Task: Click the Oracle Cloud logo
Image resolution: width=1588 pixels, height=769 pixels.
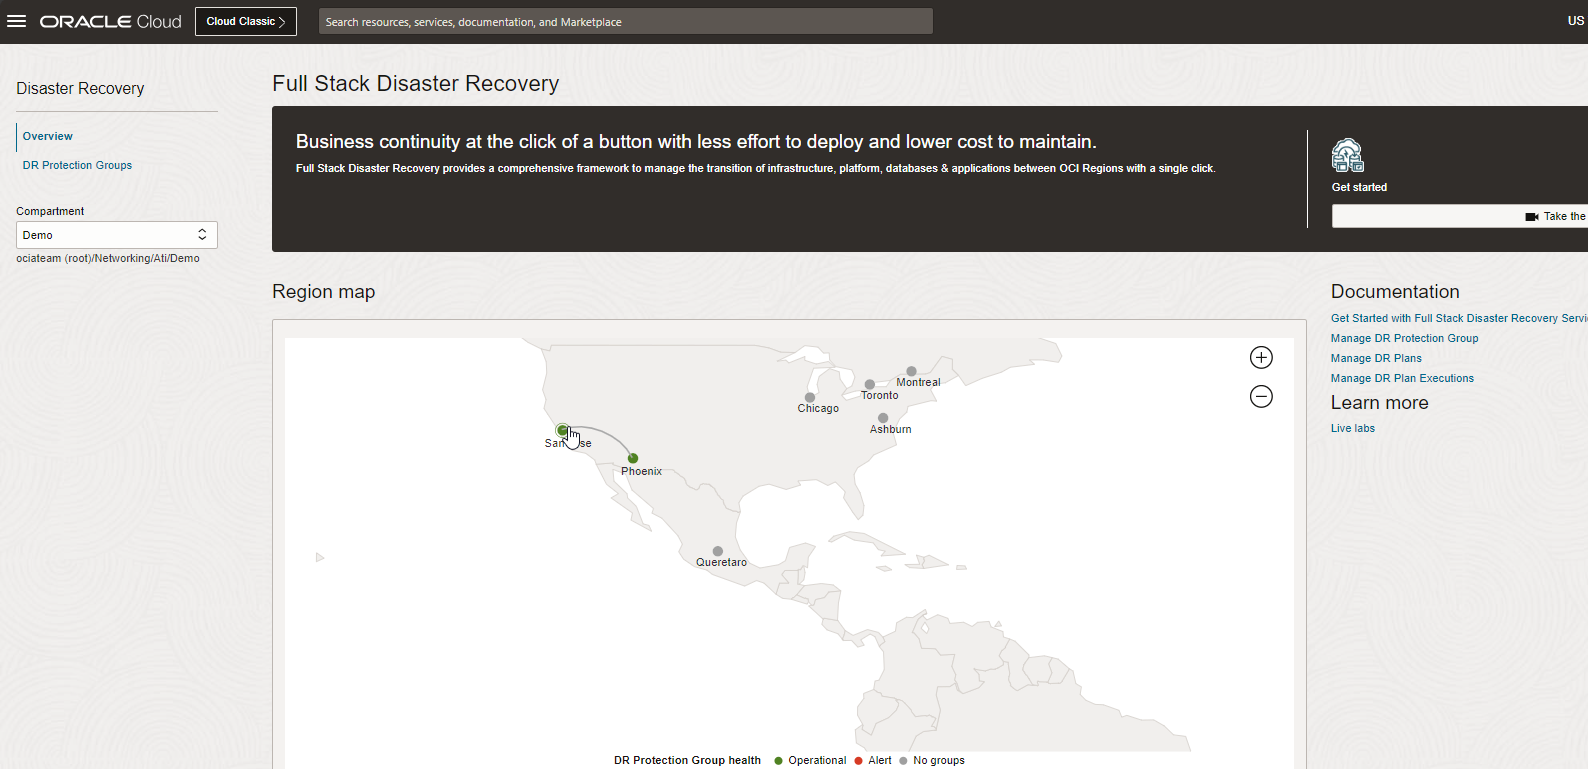Action: 110,21
